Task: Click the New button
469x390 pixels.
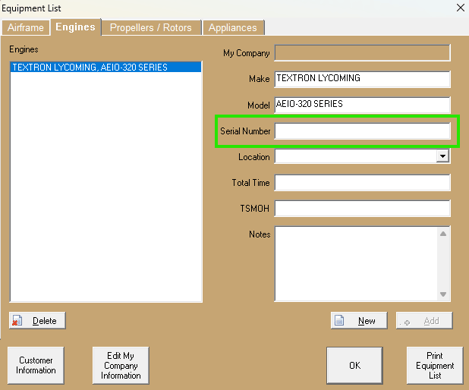Action: pyautogui.click(x=359, y=321)
